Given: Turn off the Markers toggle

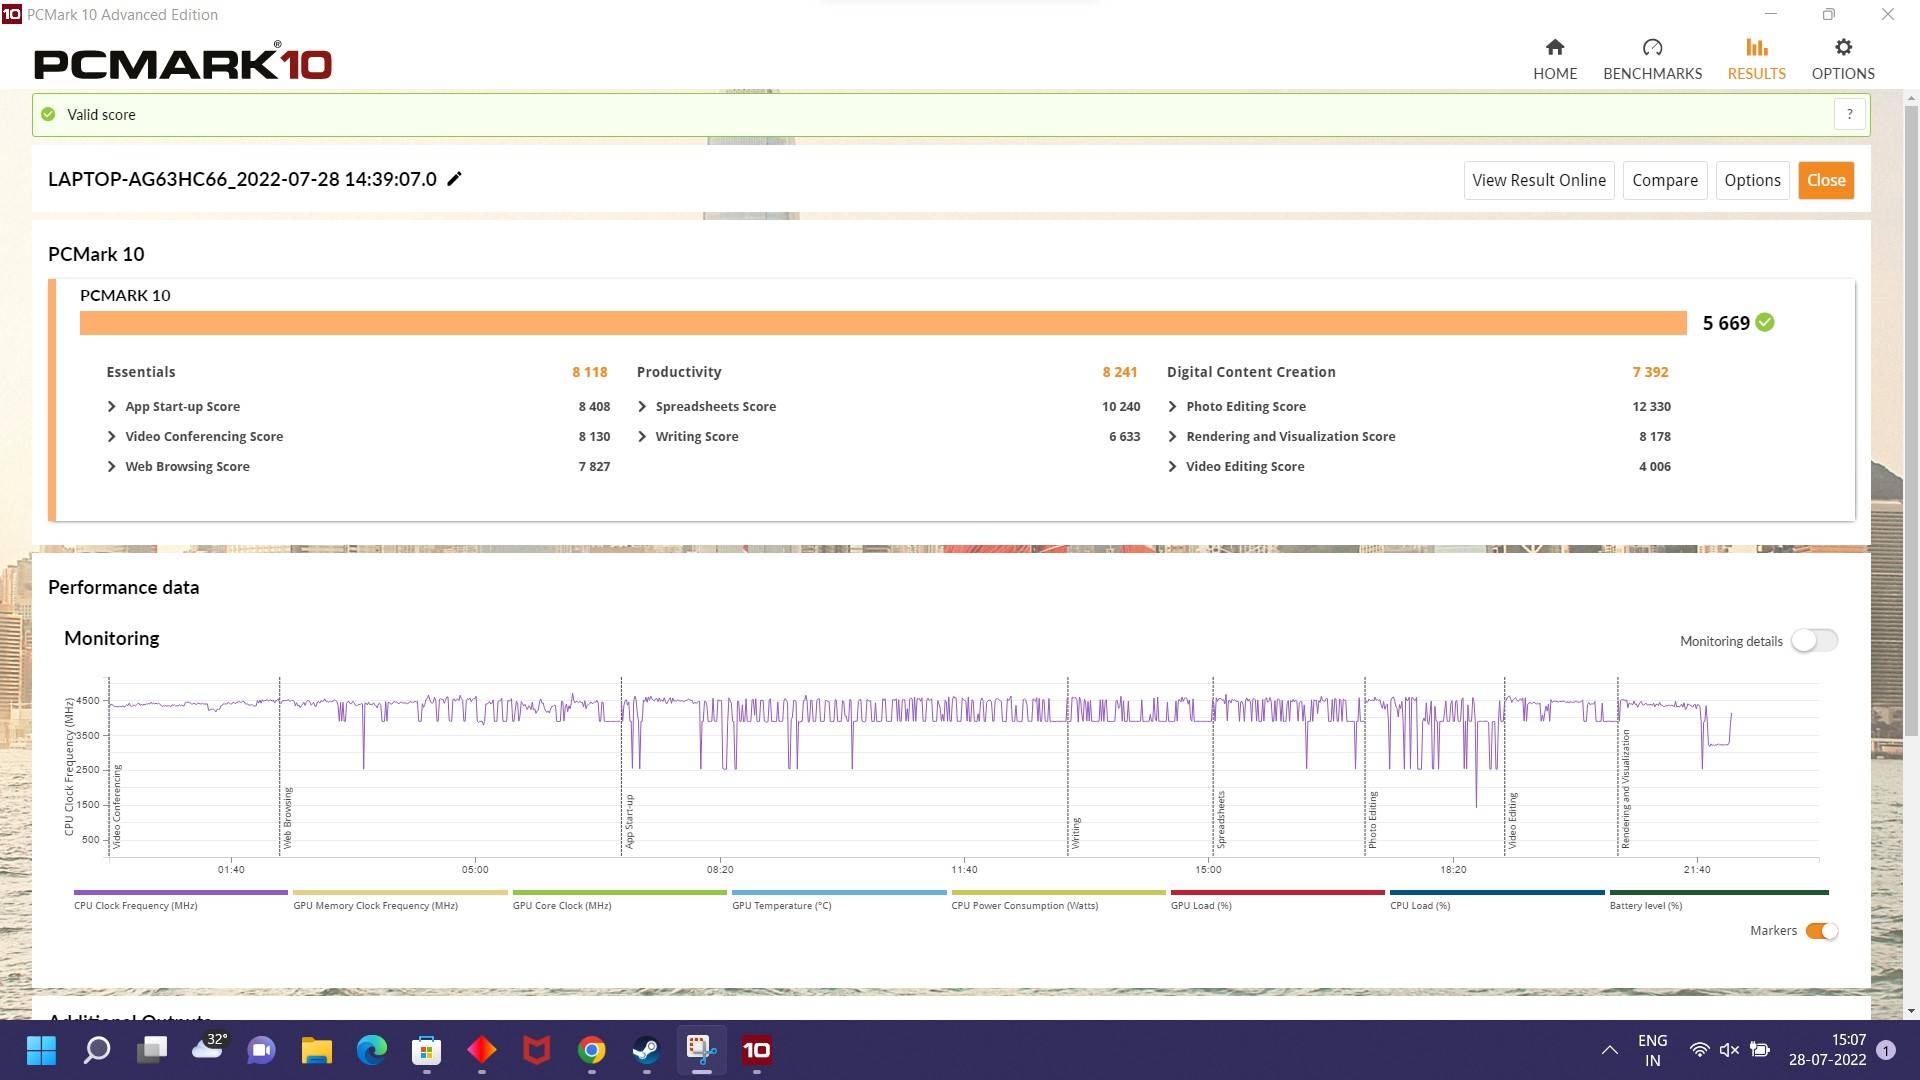Looking at the screenshot, I should point(1821,931).
